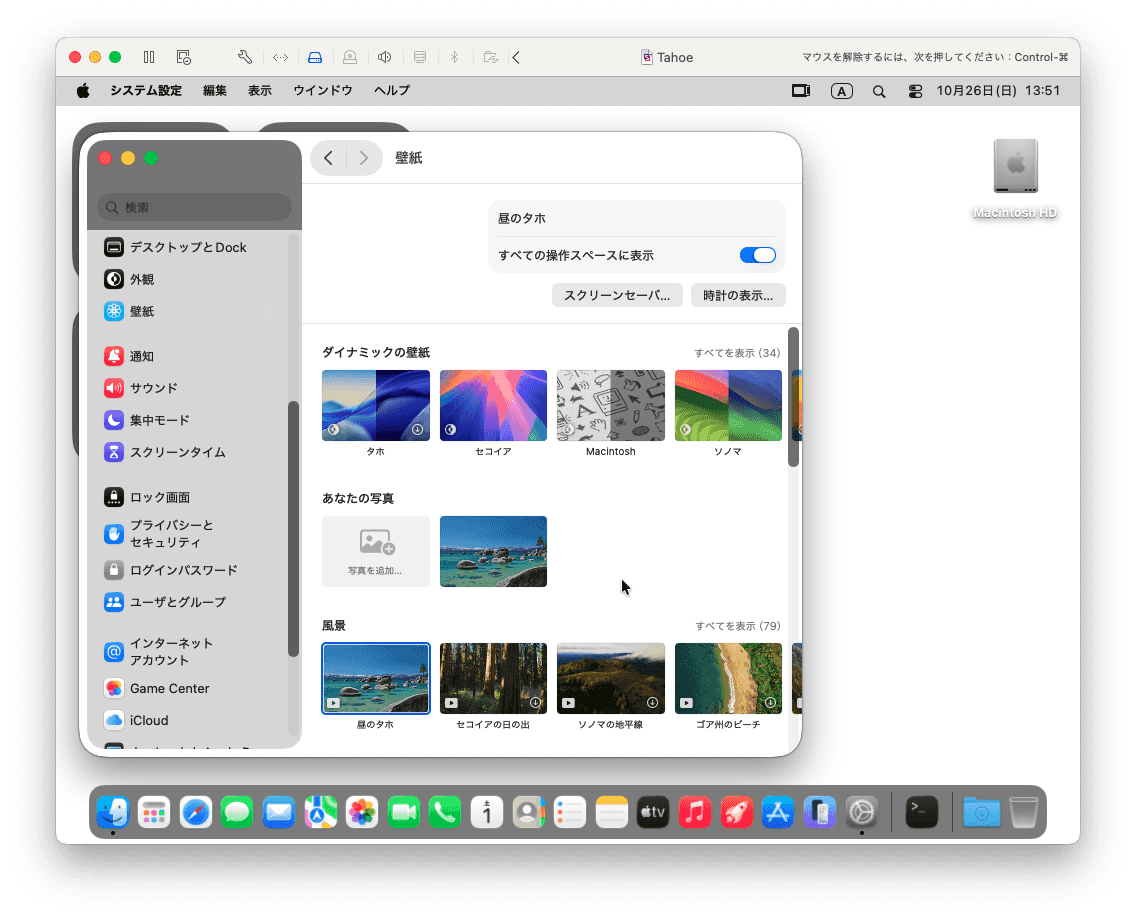This screenshot has height=918, width=1136.
Task: Open スクリーンタイム screen time settings
Action: point(177,452)
